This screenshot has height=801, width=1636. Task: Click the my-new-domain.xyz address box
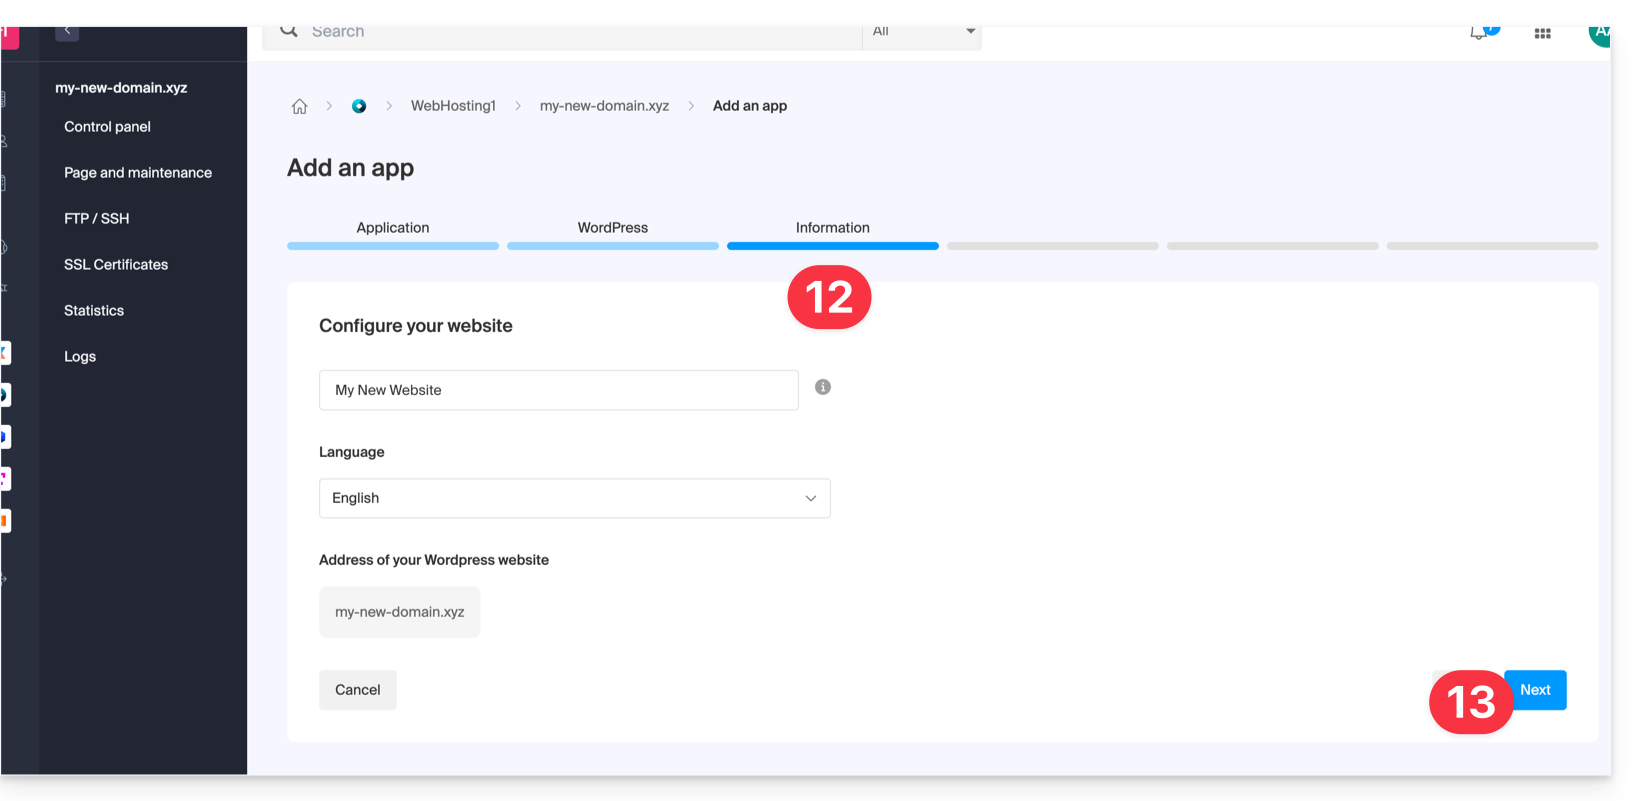(400, 612)
